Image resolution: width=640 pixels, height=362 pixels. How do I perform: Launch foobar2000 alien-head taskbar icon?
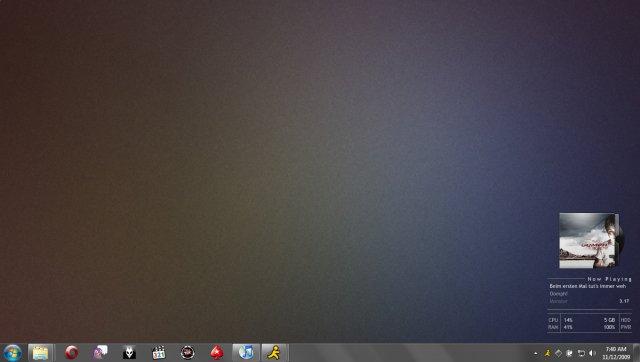click(x=129, y=353)
